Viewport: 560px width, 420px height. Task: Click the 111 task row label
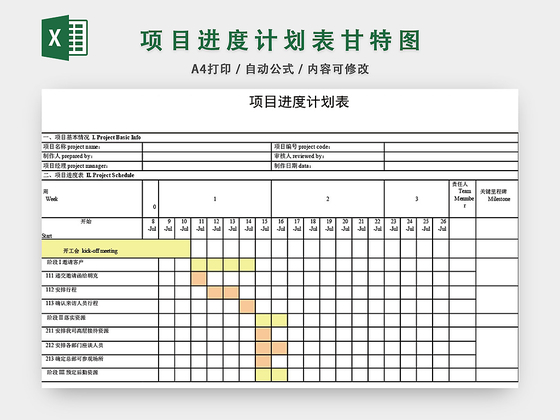pyautogui.click(x=72, y=276)
